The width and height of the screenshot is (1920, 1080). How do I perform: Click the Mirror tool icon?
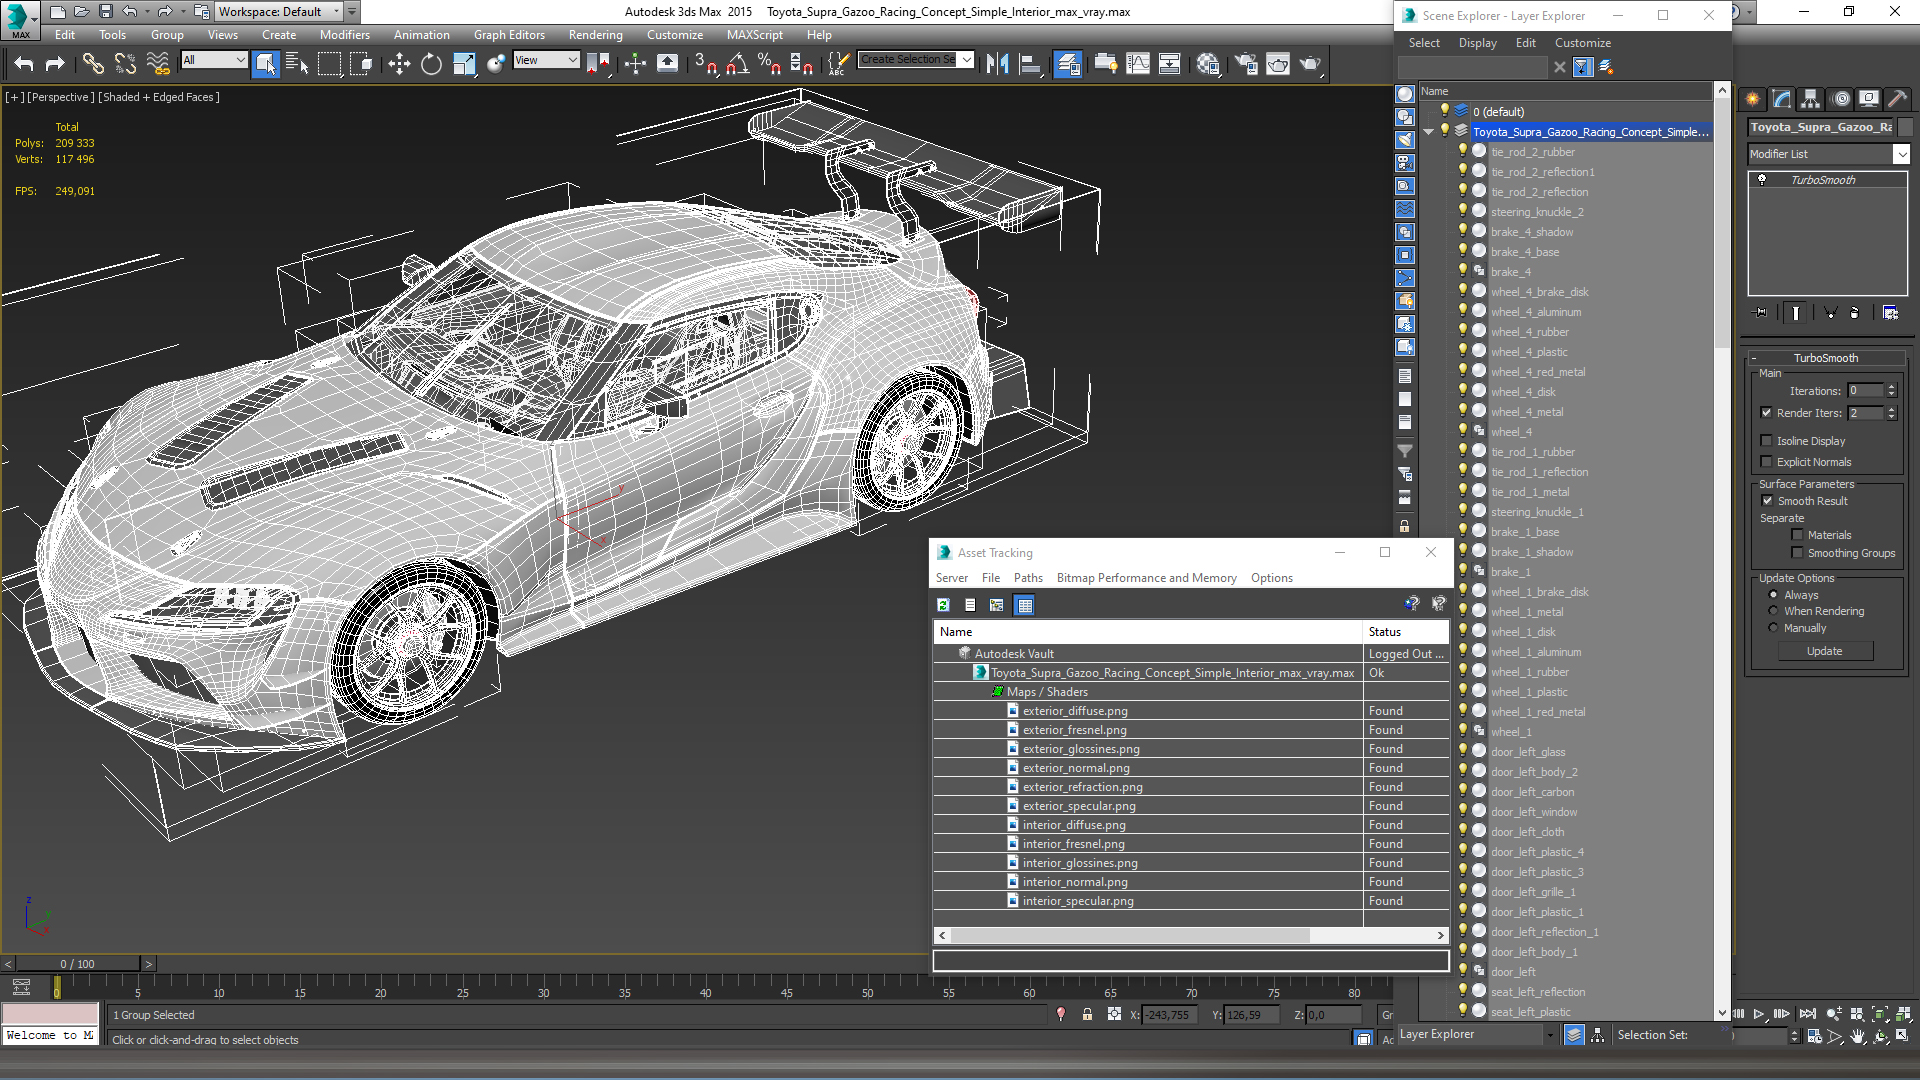click(x=997, y=65)
